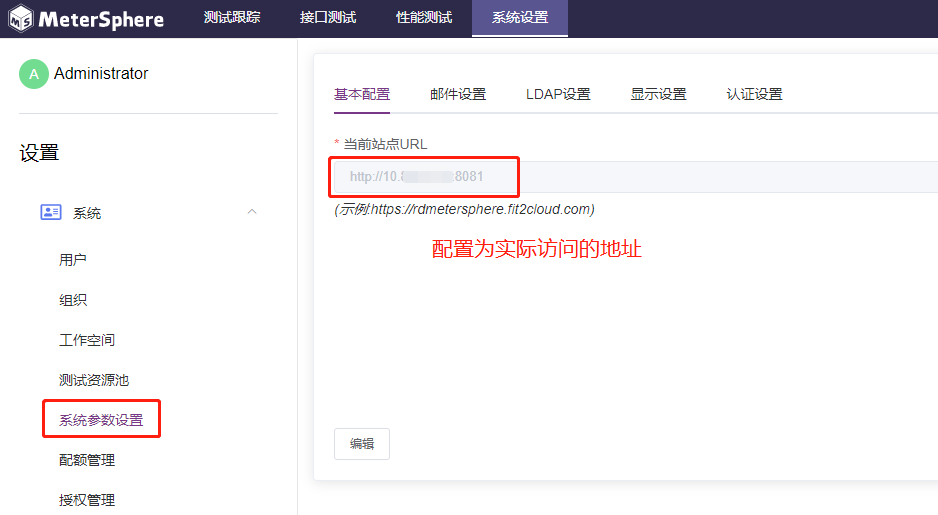
Task: Switch to the 邮件设置 tab
Action: coord(458,95)
